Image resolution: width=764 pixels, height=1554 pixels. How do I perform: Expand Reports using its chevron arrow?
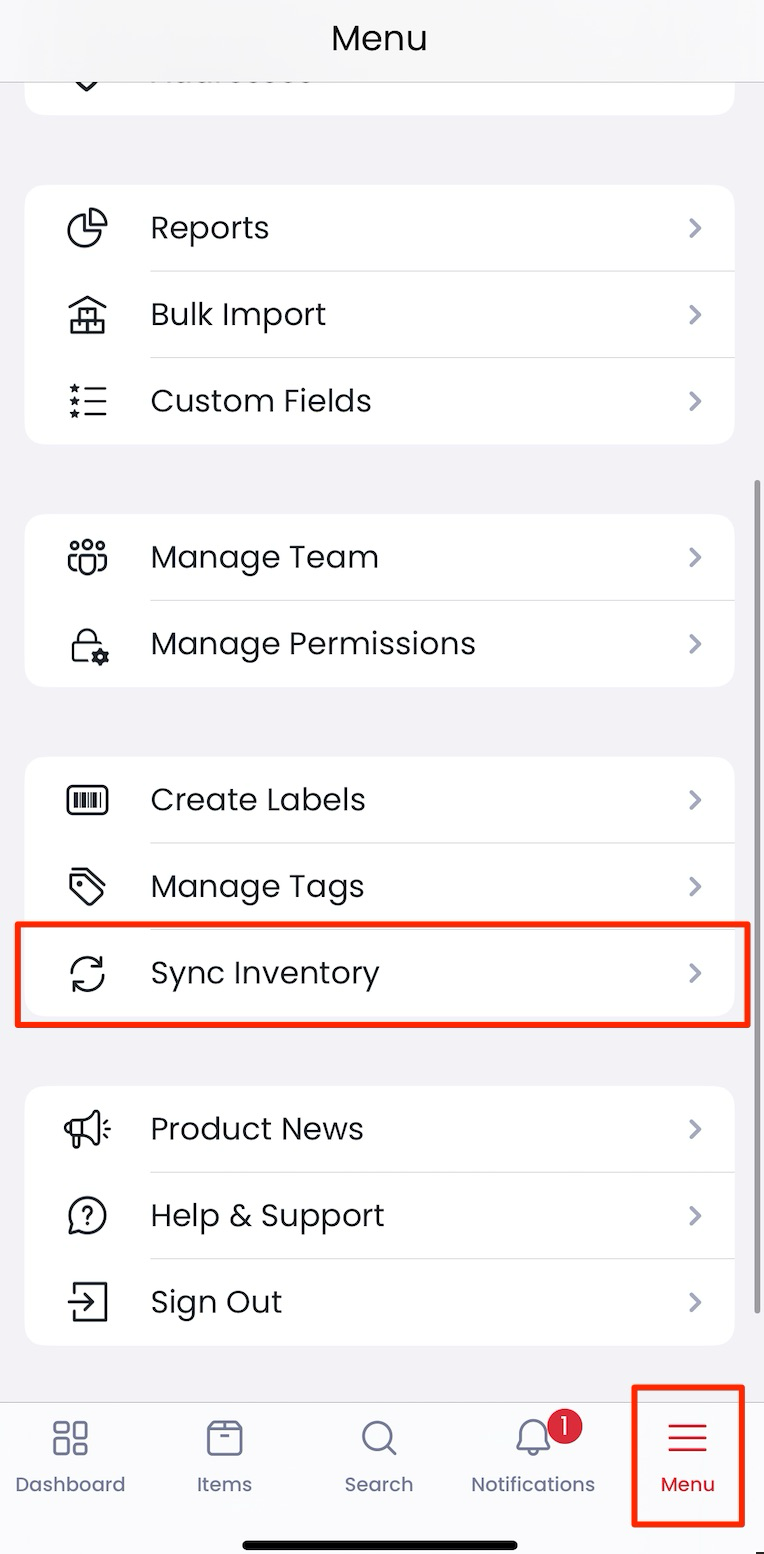pyautogui.click(x=695, y=228)
